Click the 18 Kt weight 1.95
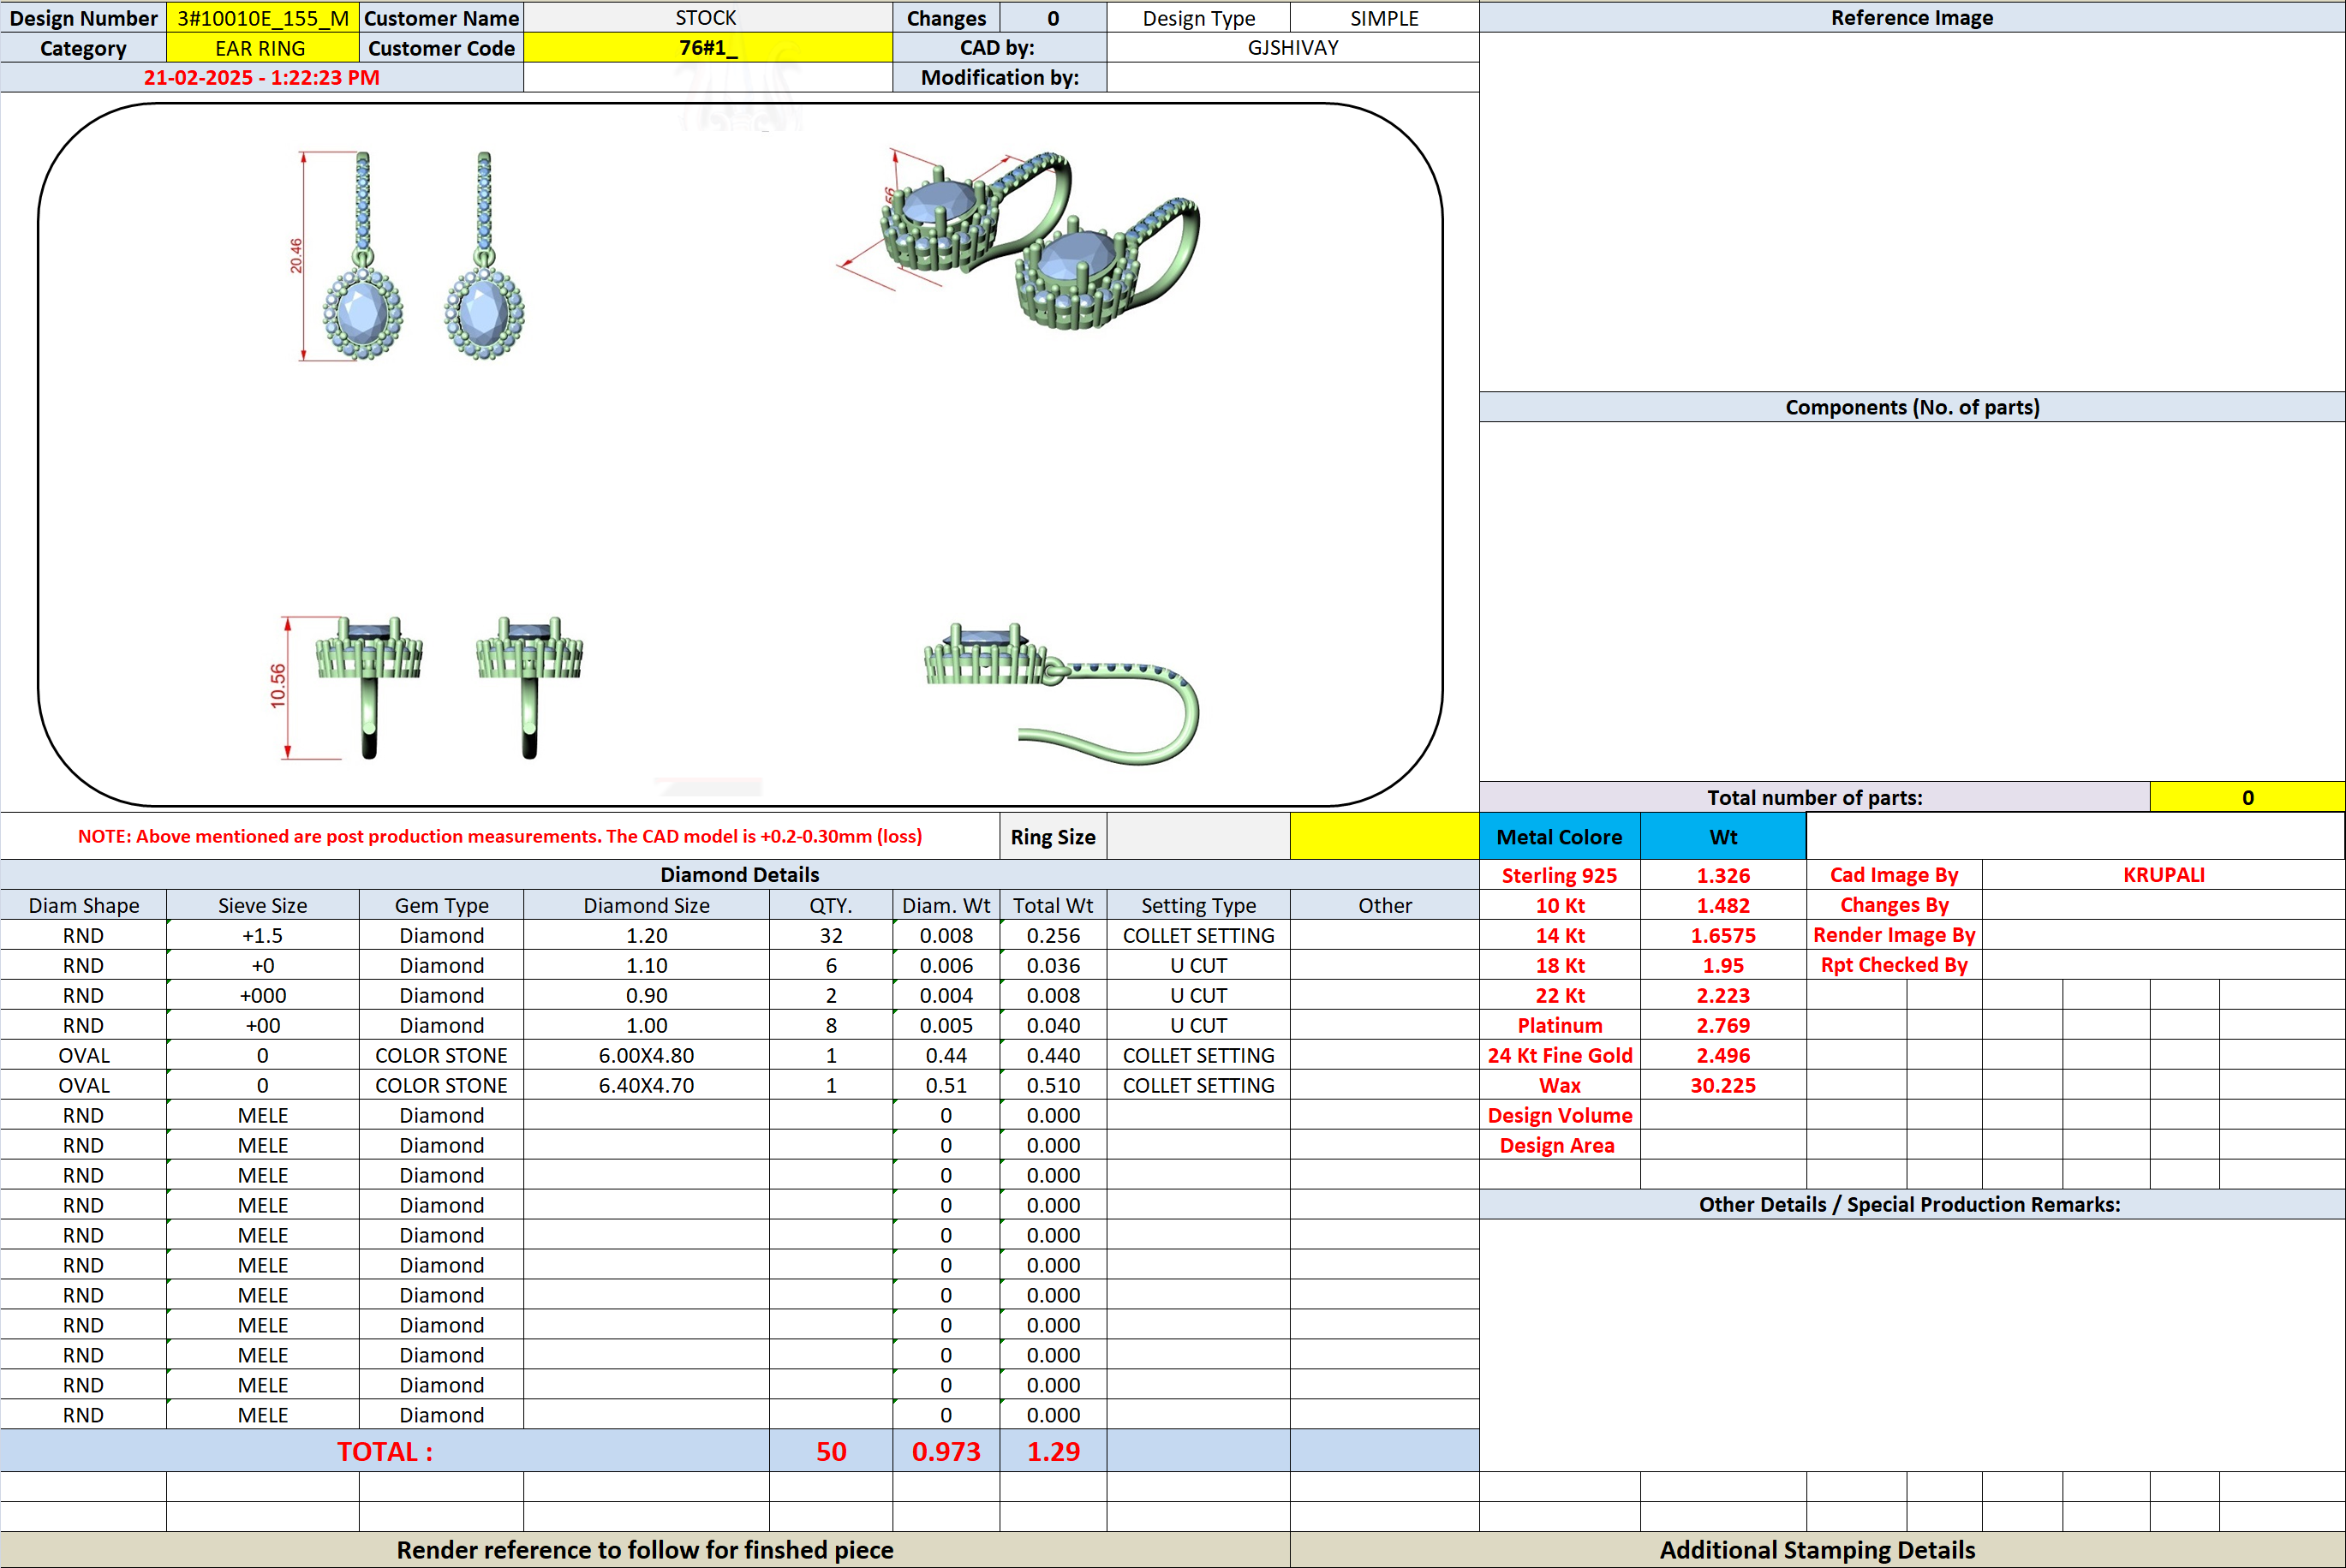This screenshot has width=2346, height=1568. [x=1723, y=965]
